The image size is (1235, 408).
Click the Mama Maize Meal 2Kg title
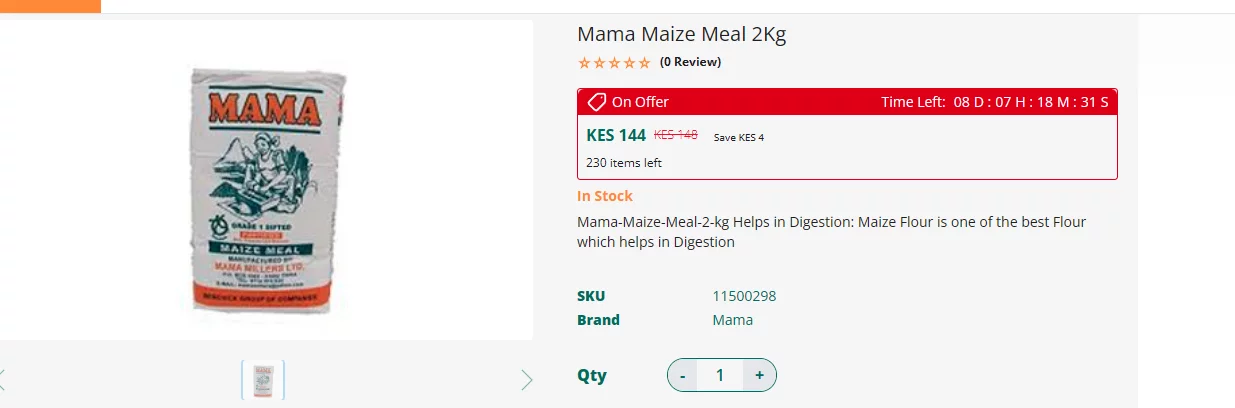(x=682, y=34)
